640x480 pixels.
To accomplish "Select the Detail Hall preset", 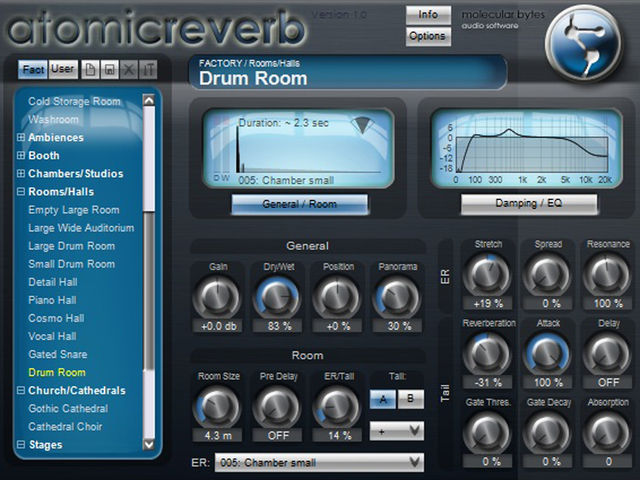I will pyautogui.click(x=53, y=282).
